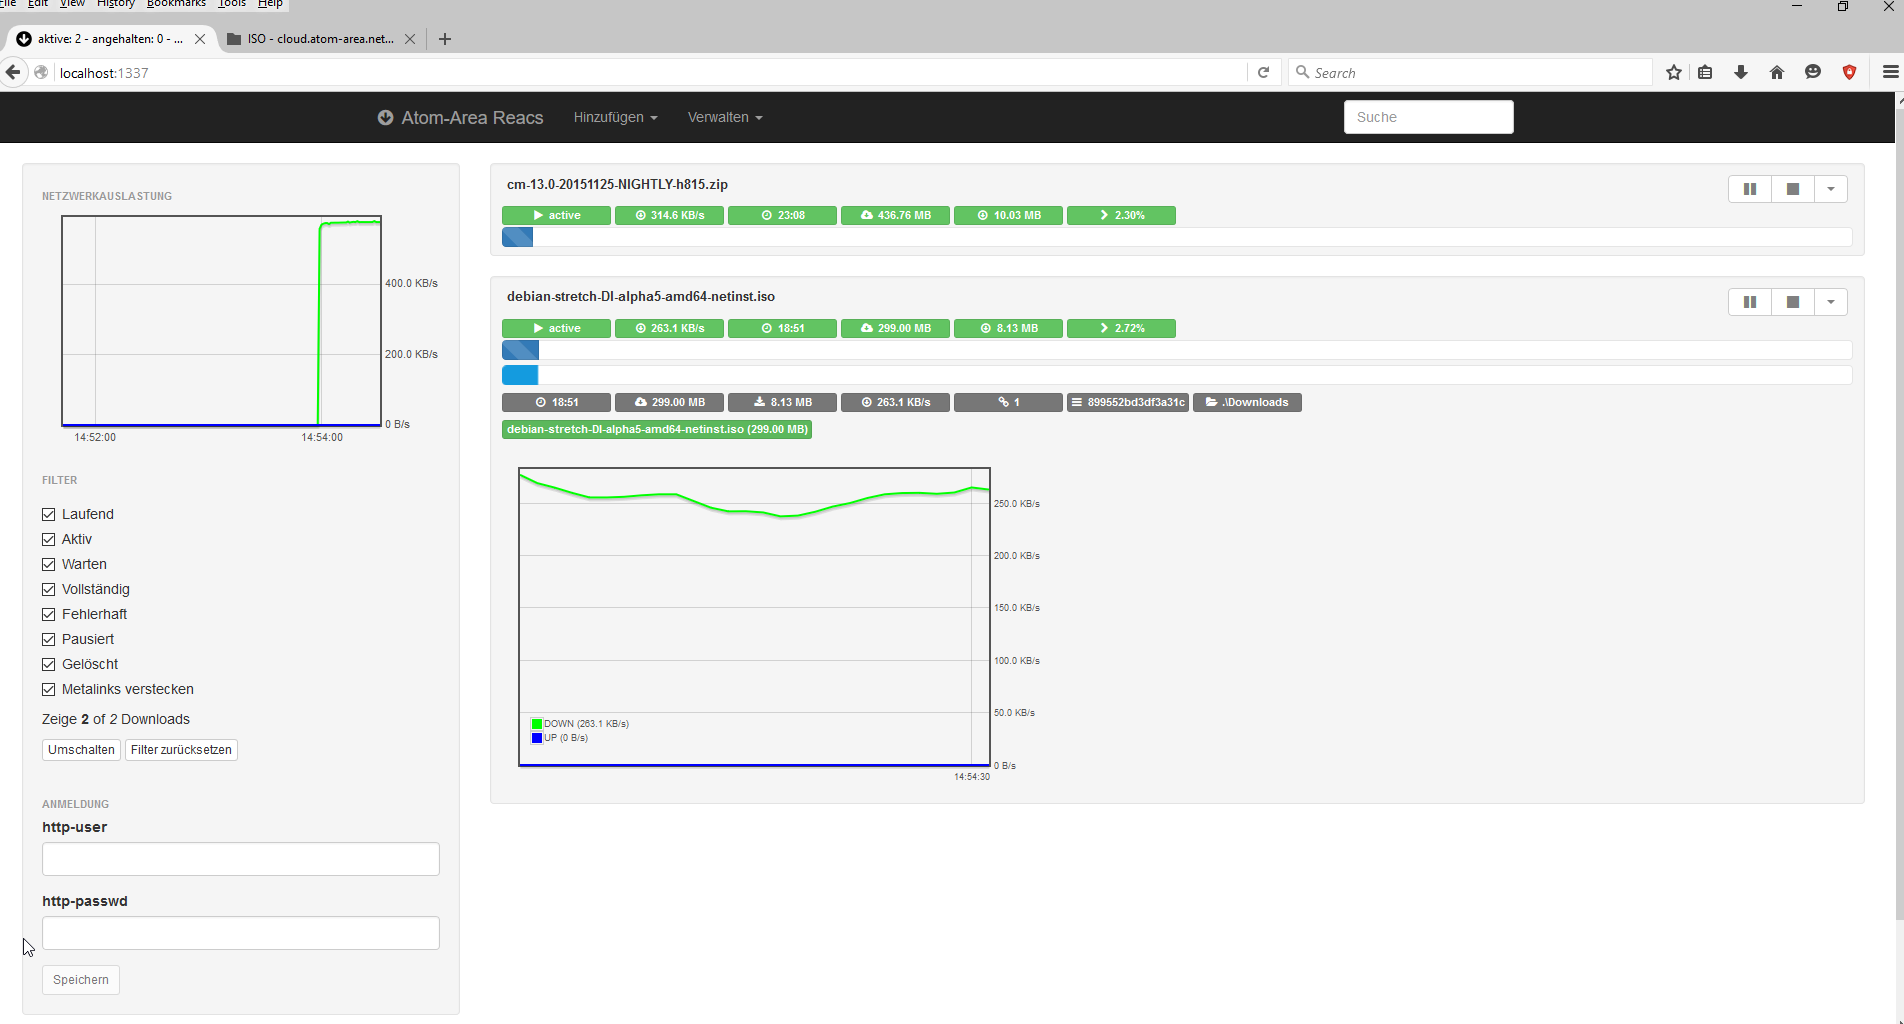The width and height of the screenshot is (1904, 1024).
Task: Uncheck the Laufend filter checkbox
Action: pyautogui.click(x=49, y=514)
